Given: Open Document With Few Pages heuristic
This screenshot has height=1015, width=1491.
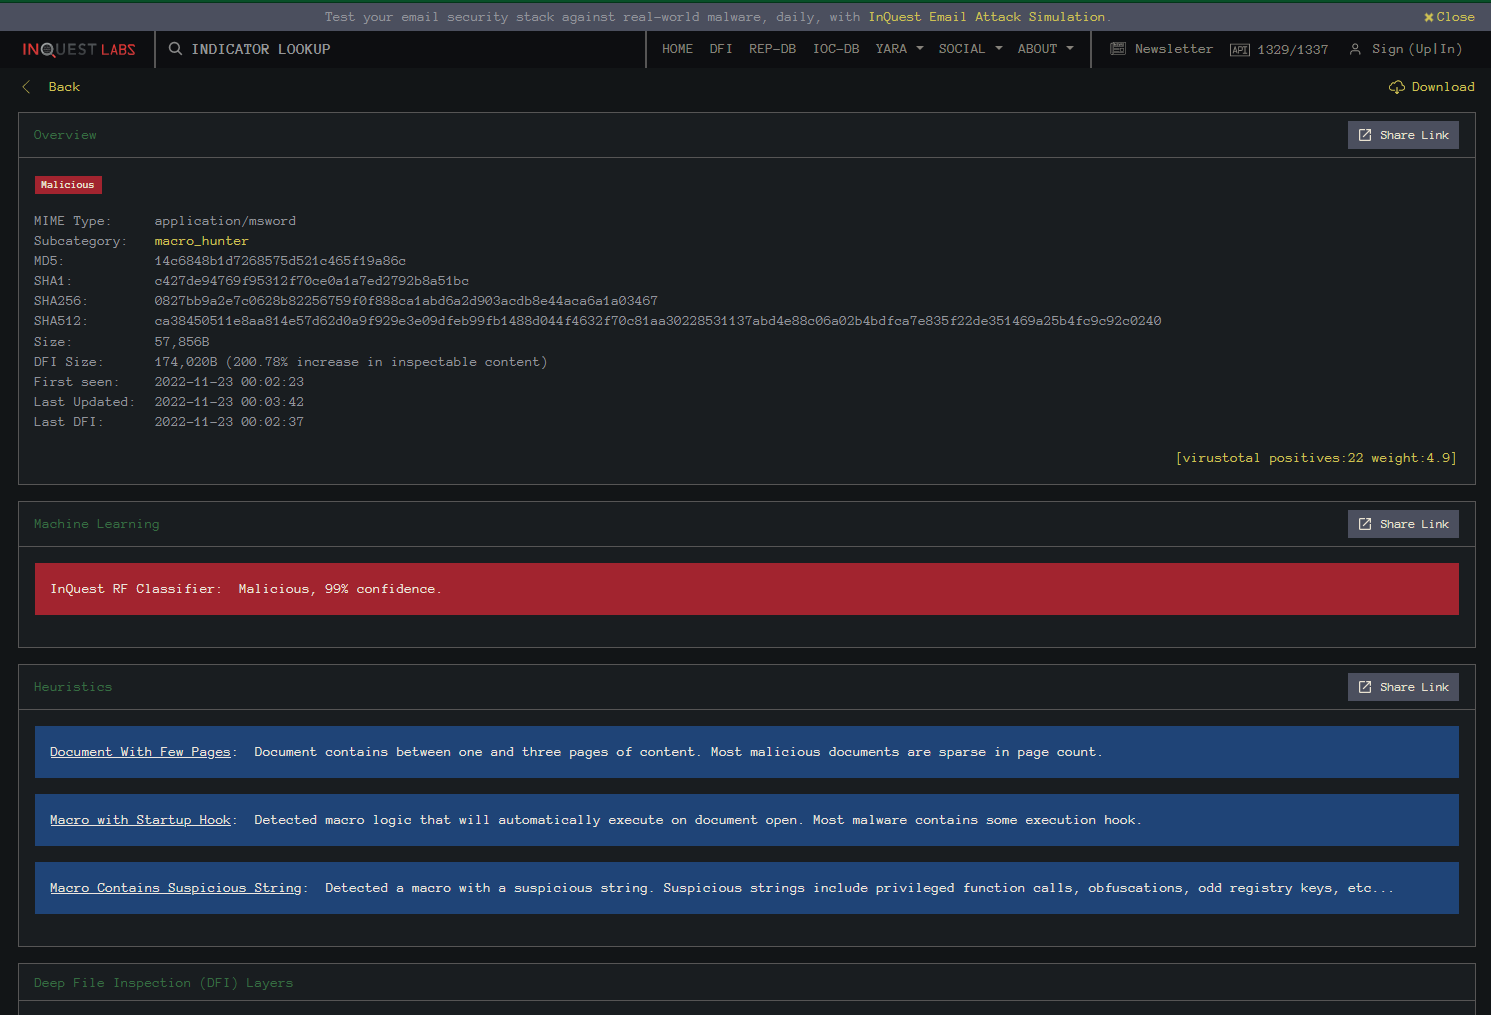Looking at the screenshot, I should (x=140, y=752).
